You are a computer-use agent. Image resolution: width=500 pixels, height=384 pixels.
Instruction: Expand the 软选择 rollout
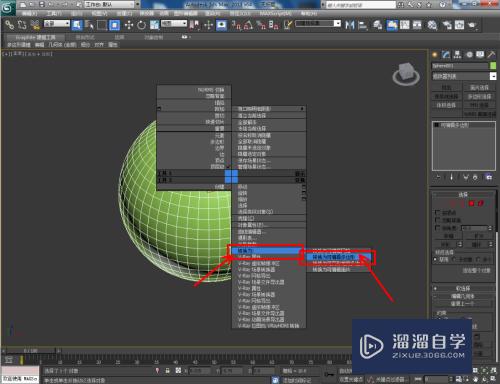coord(464,288)
